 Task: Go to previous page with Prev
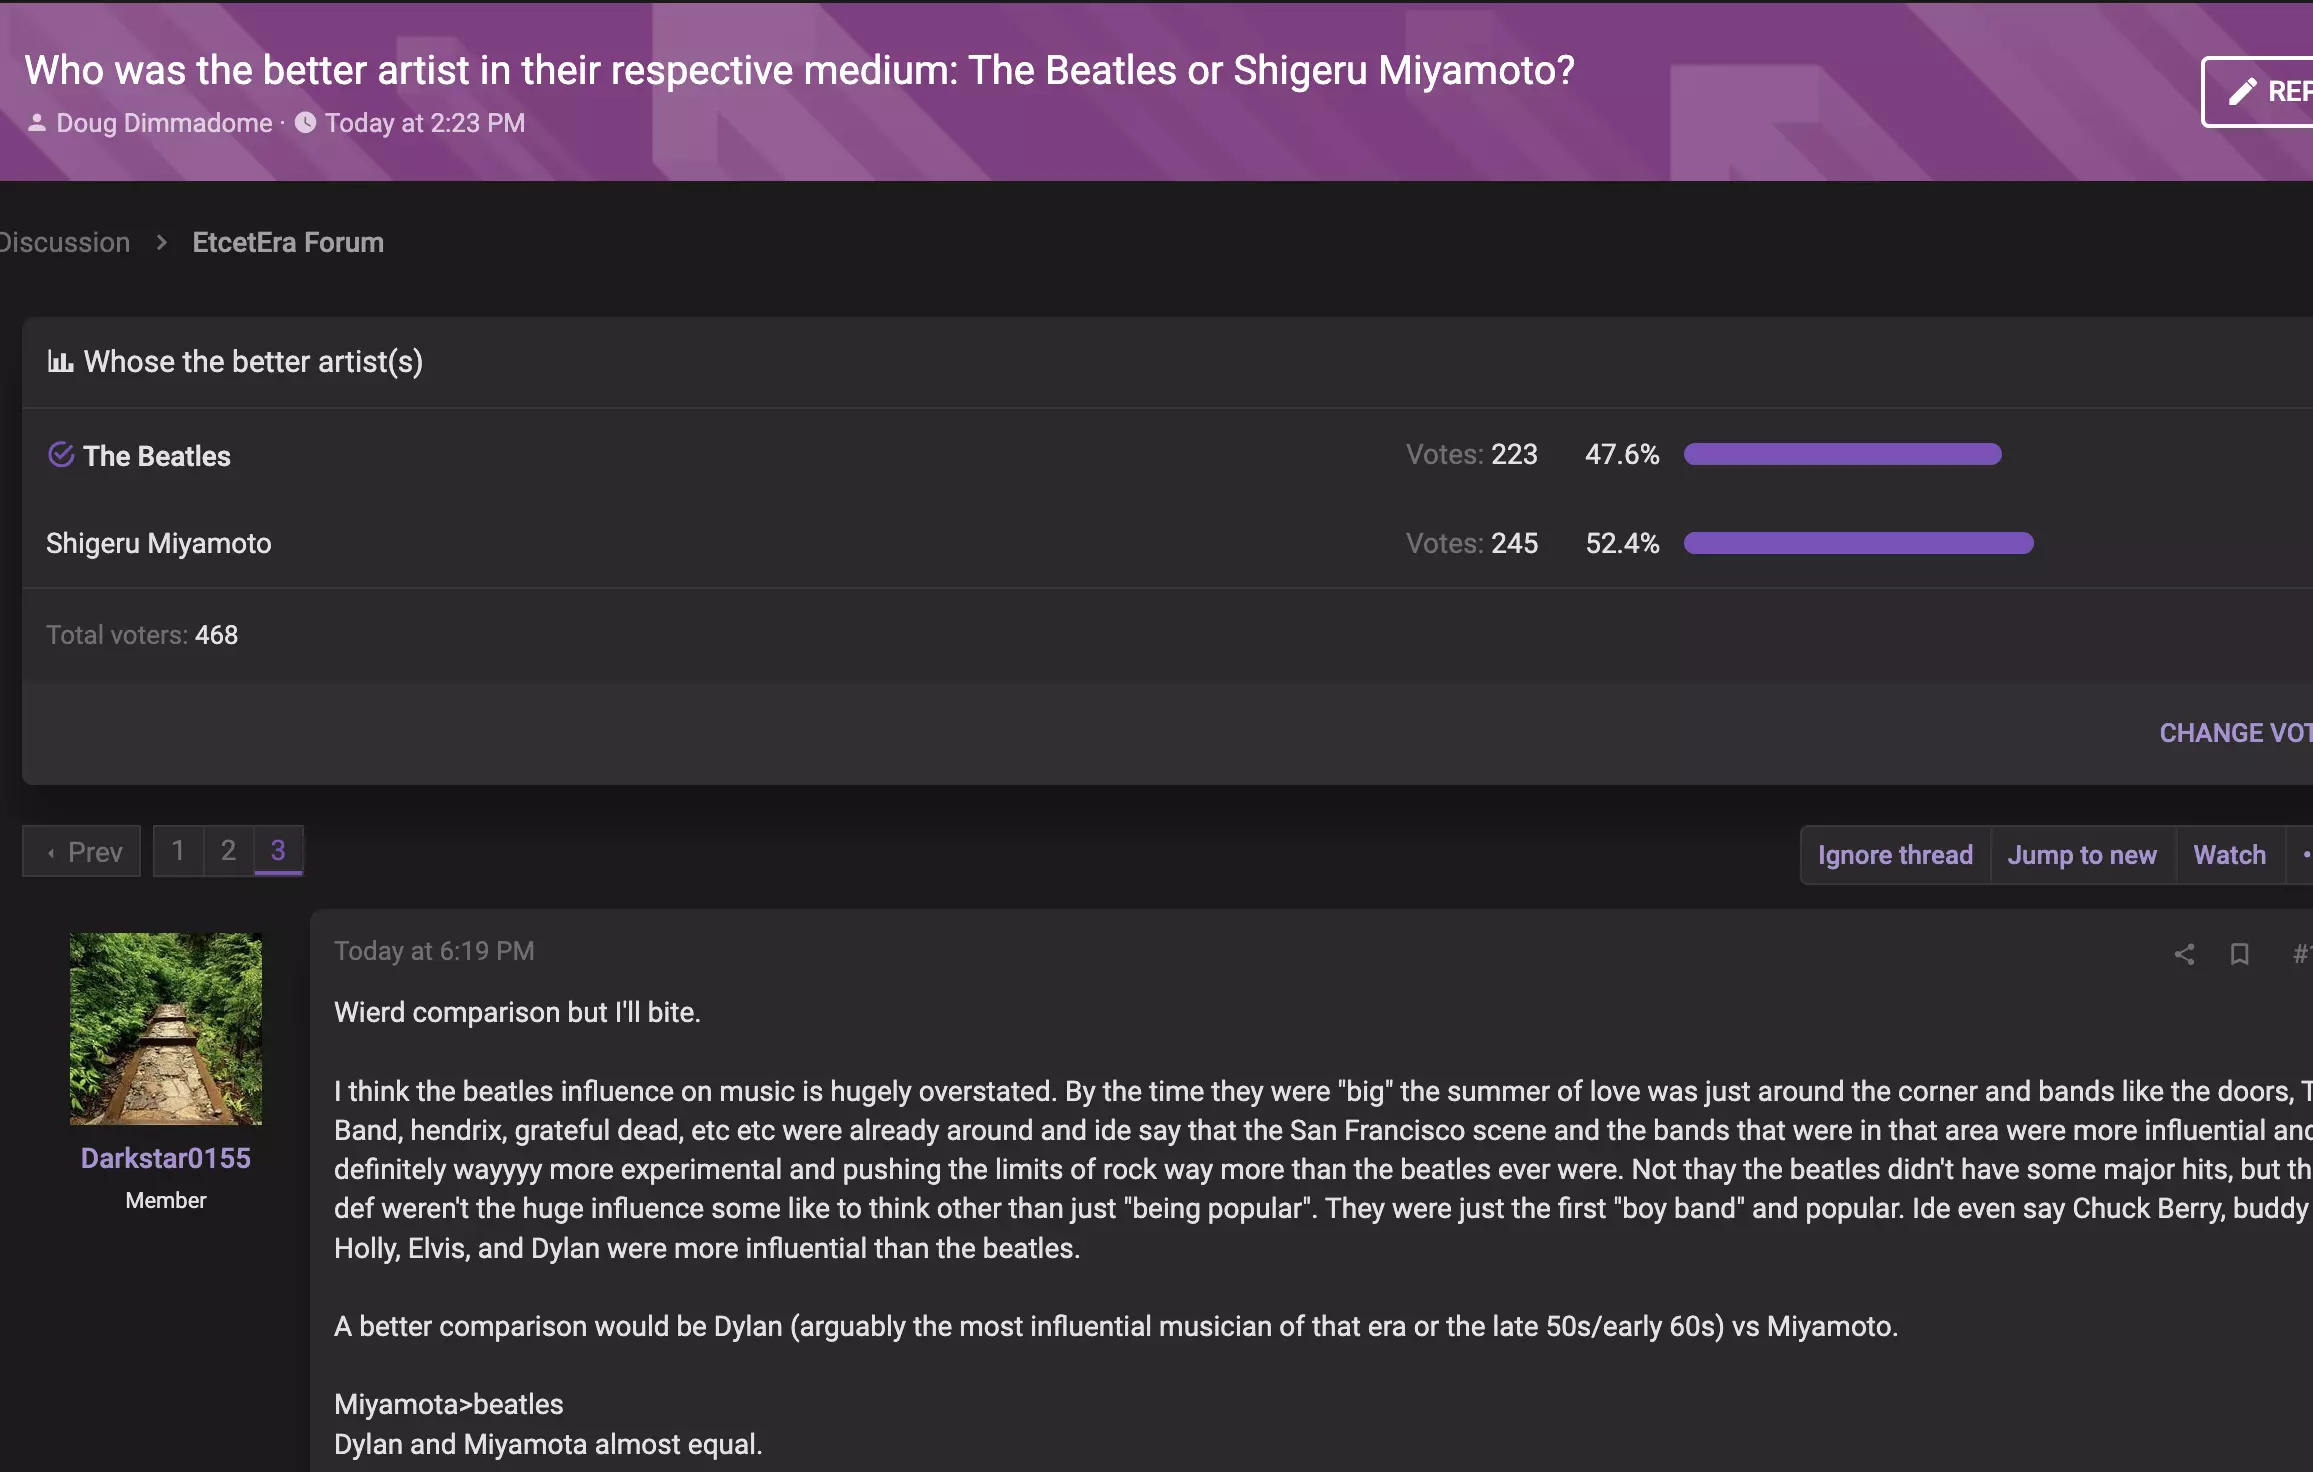[82, 851]
